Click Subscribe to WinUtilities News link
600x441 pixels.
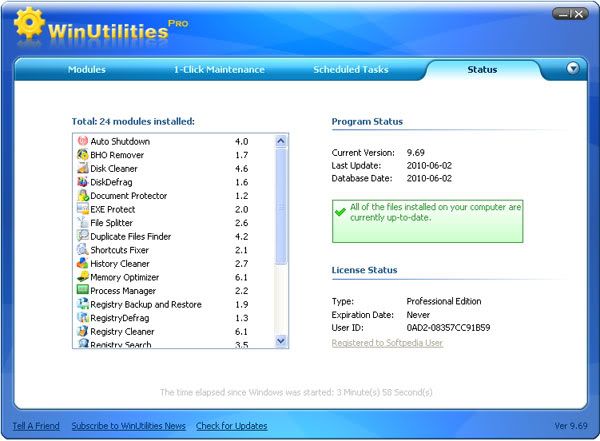(x=129, y=426)
